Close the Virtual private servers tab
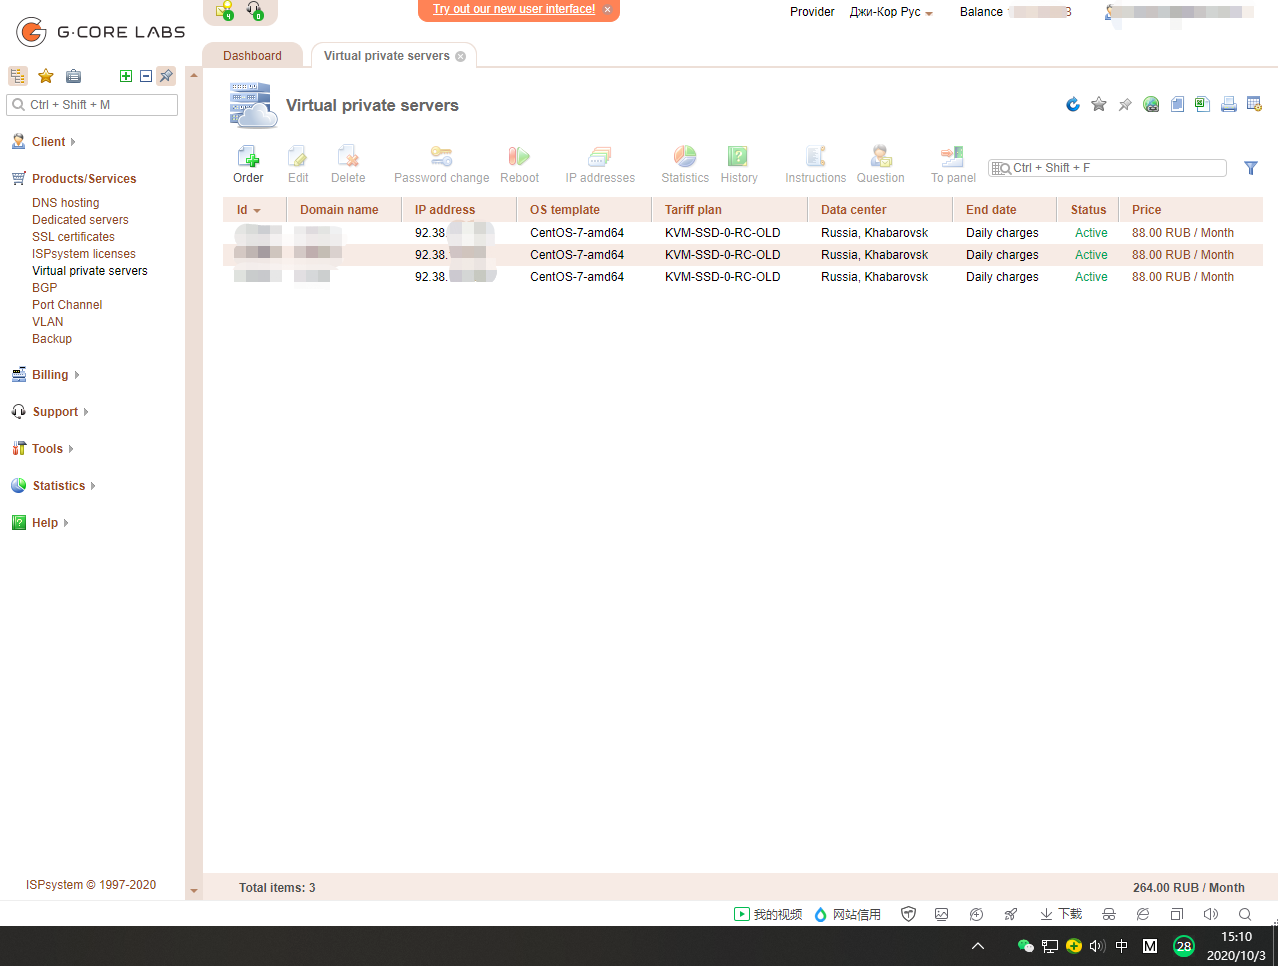The image size is (1278, 966). (x=461, y=56)
